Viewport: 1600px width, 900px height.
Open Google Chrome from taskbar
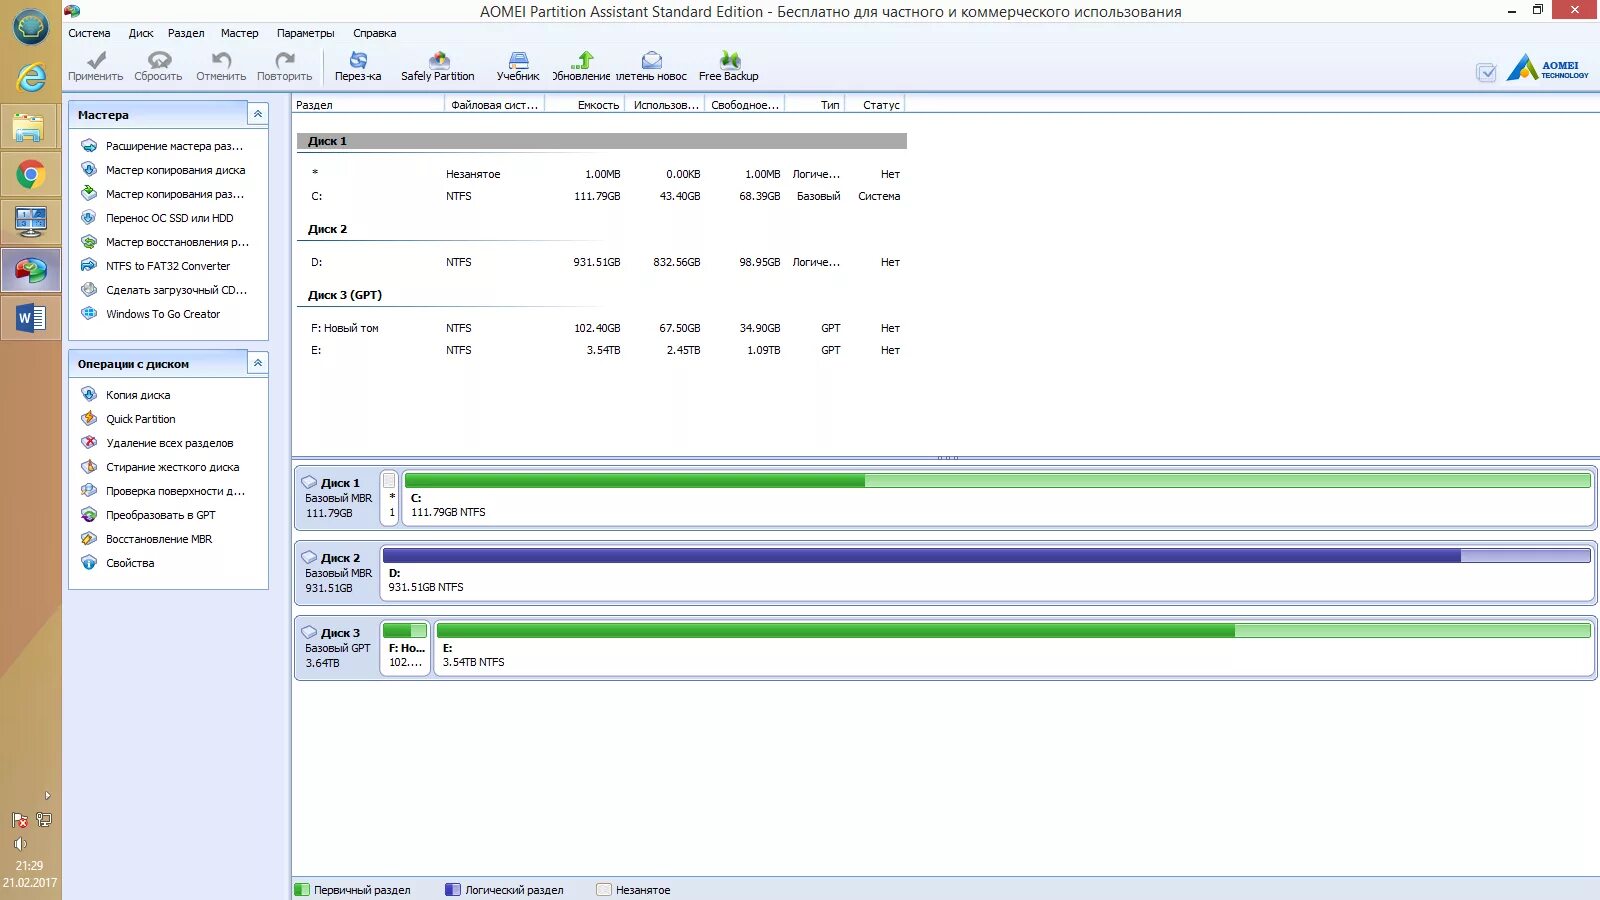[x=31, y=175]
